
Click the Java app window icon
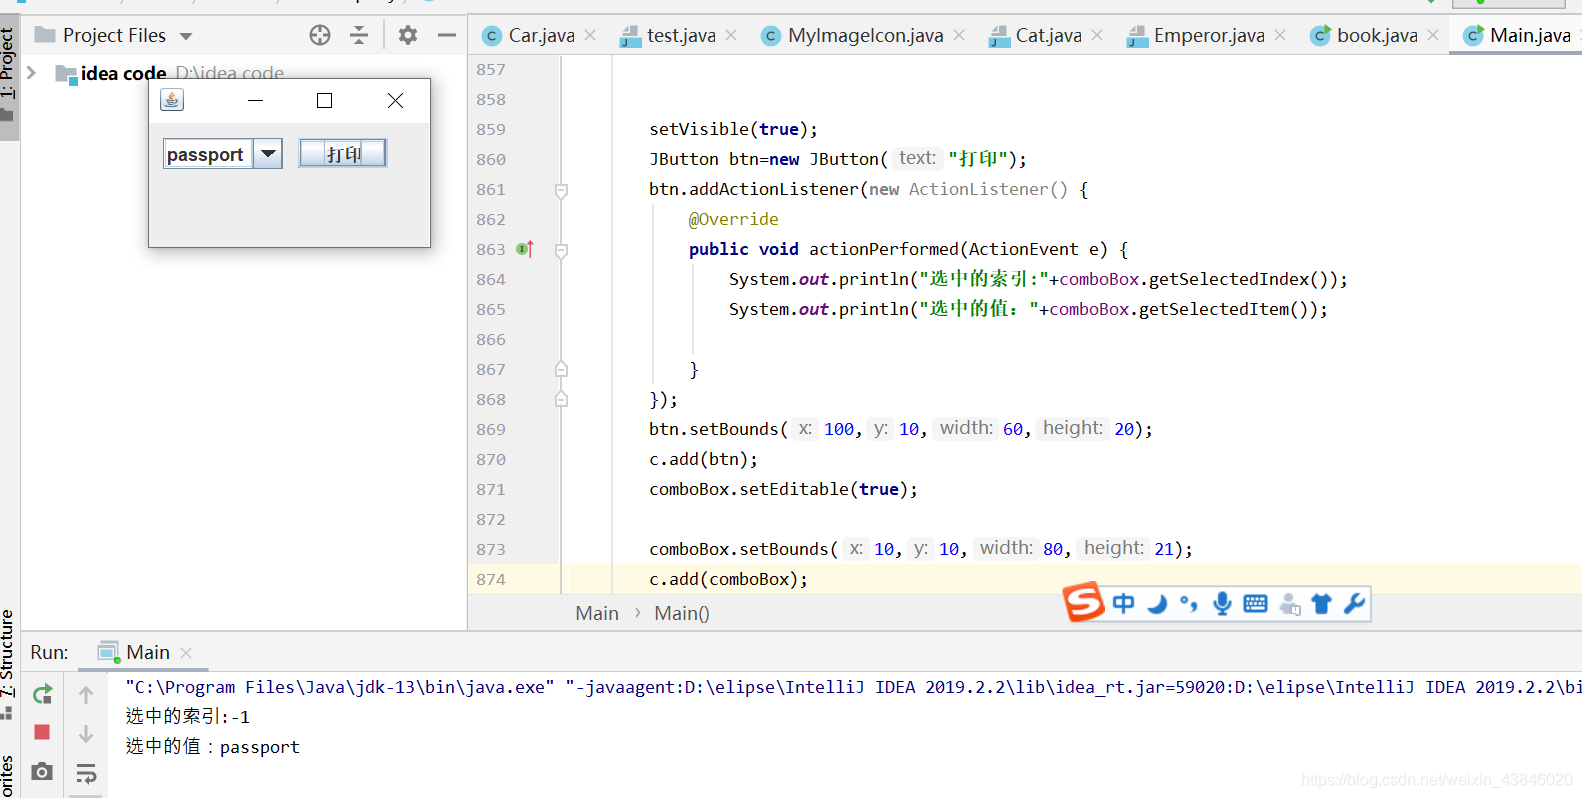172,100
